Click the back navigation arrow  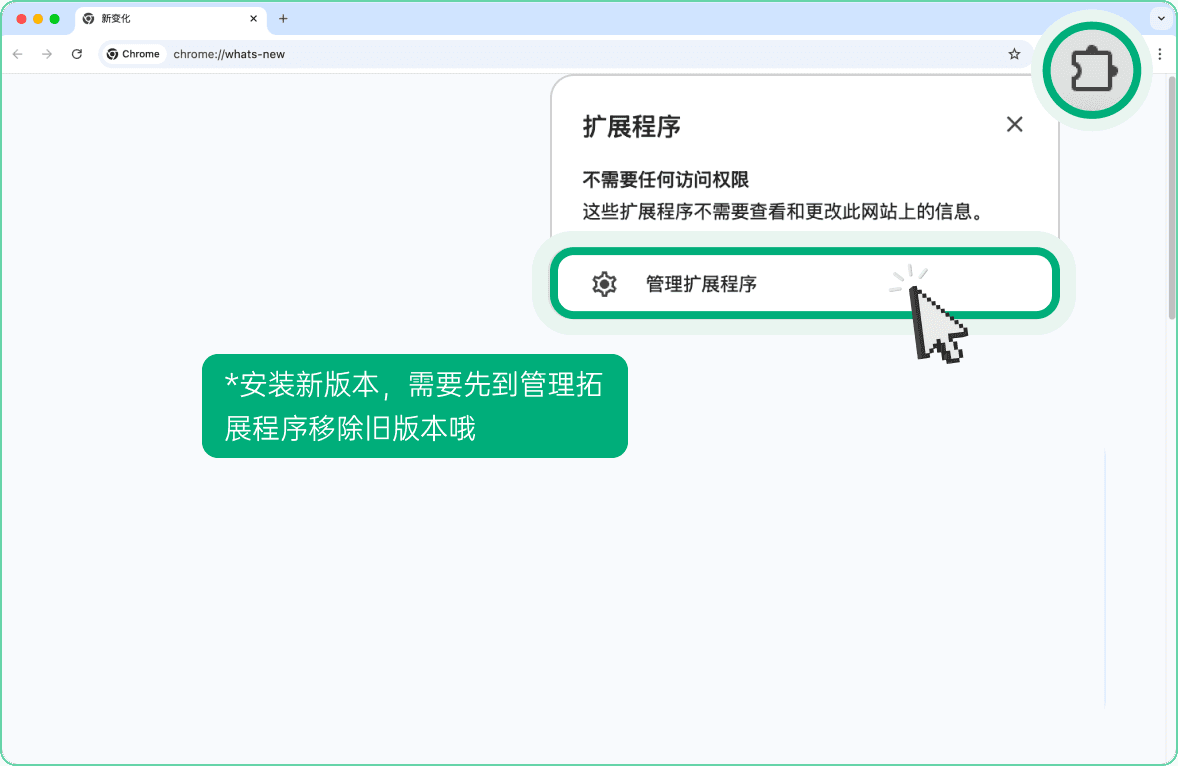click(17, 53)
